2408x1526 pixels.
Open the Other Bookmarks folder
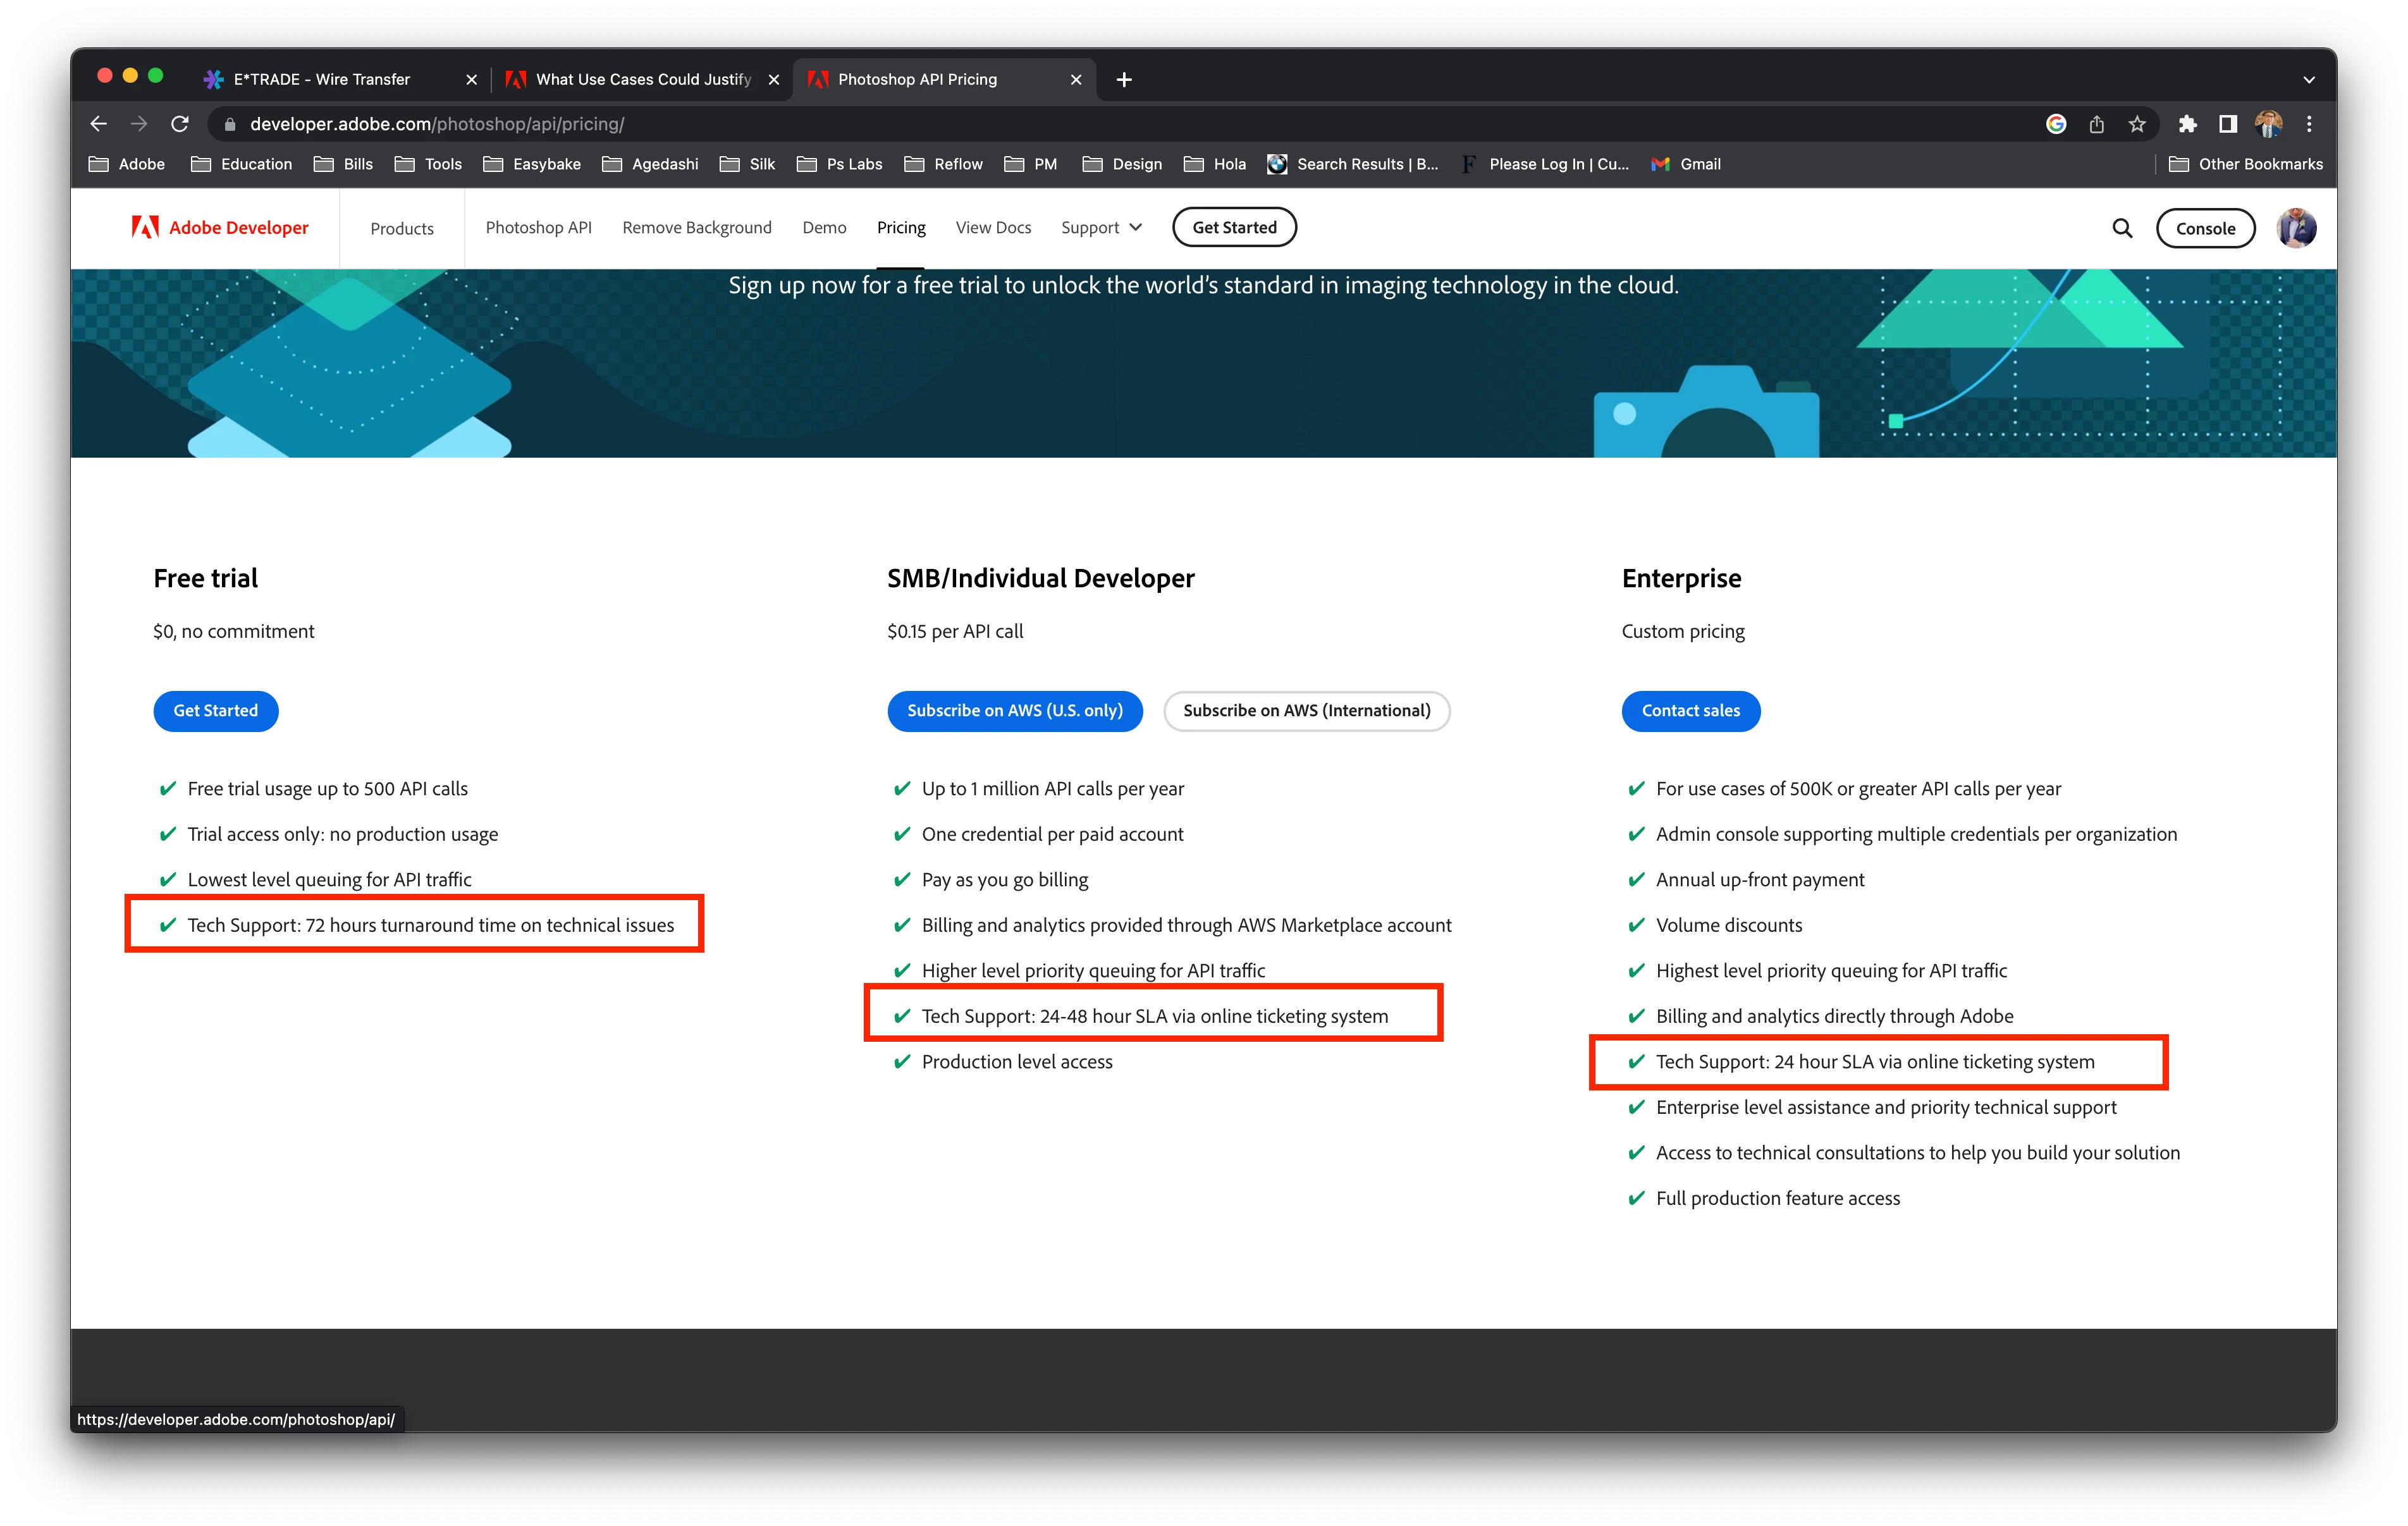click(2246, 164)
